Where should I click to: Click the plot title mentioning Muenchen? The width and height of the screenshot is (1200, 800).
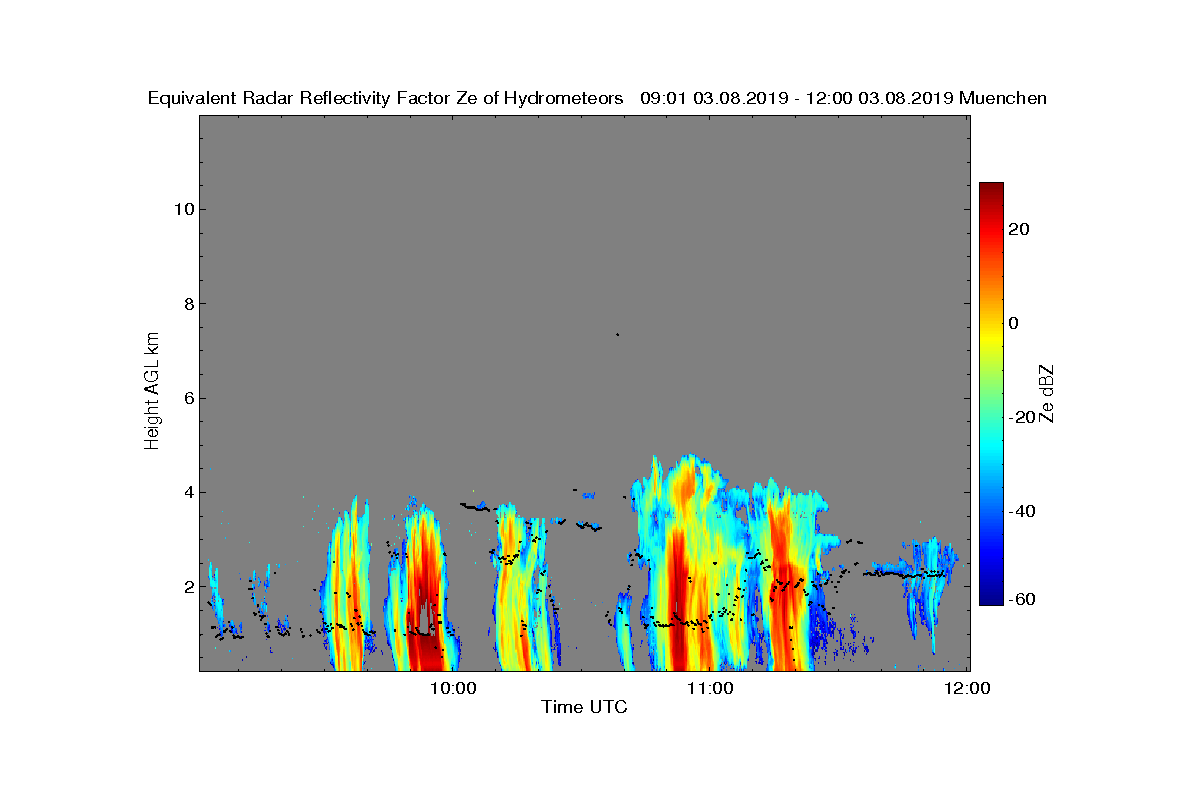point(597,98)
